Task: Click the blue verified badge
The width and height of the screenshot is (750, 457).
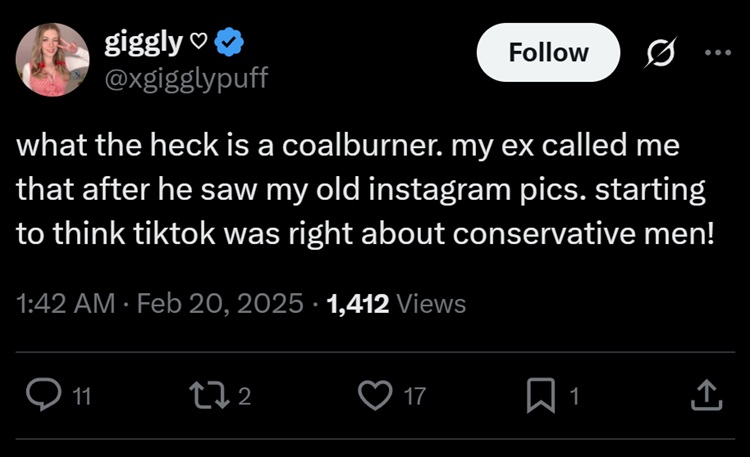Action: 229,44
